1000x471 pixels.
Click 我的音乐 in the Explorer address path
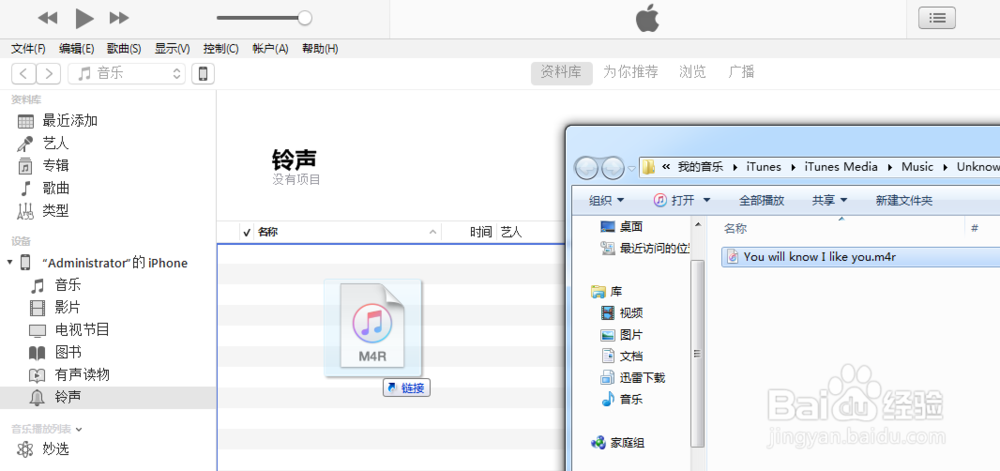(700, 167)
